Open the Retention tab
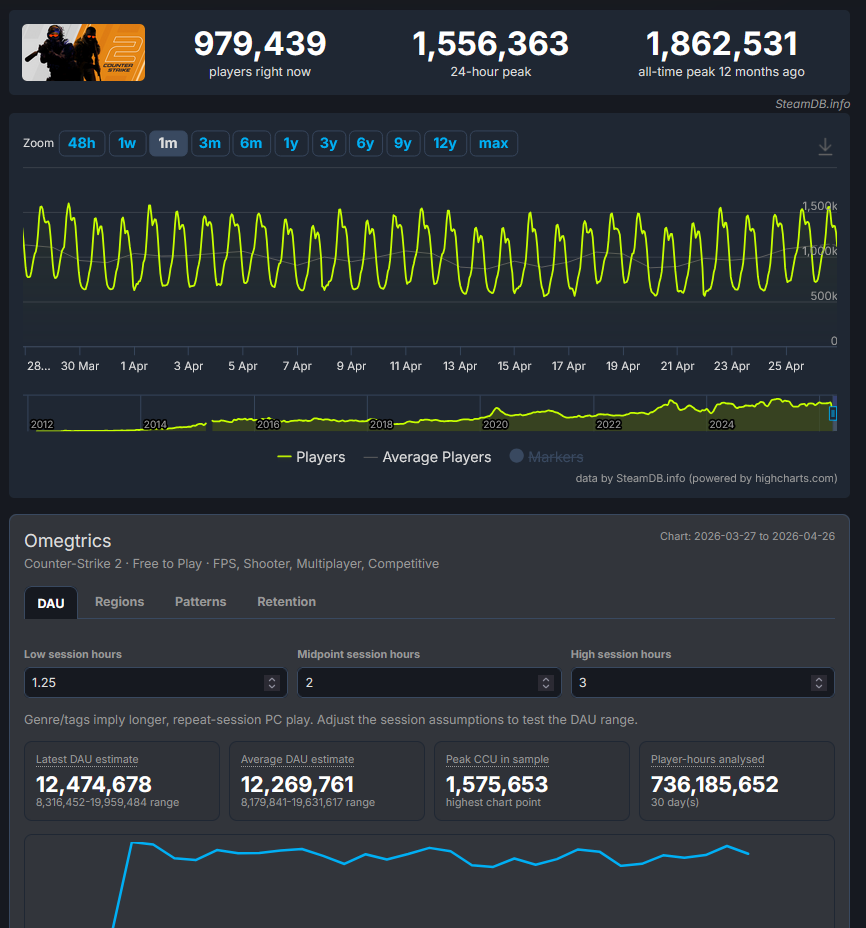This screenshot has width=866, height=928. click(x=286, y=601)
